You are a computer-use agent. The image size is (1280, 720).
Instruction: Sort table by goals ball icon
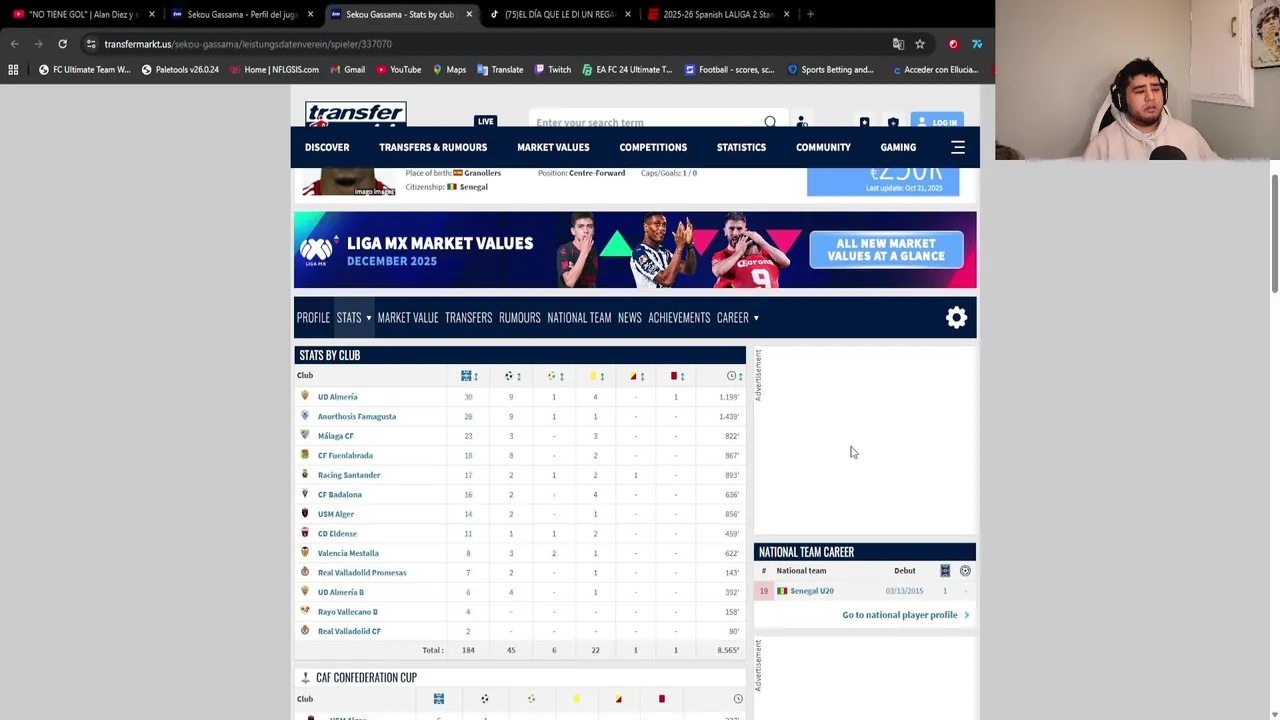[509, 376]
